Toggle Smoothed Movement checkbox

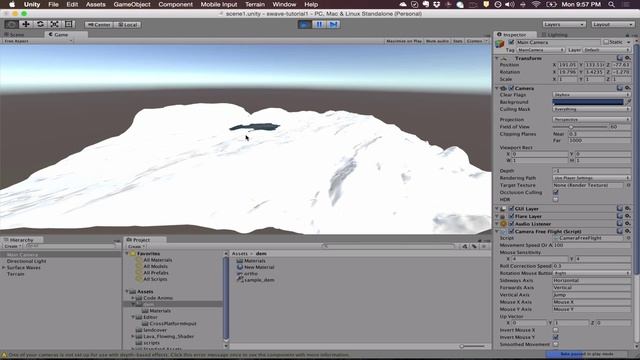coord(556,344)
